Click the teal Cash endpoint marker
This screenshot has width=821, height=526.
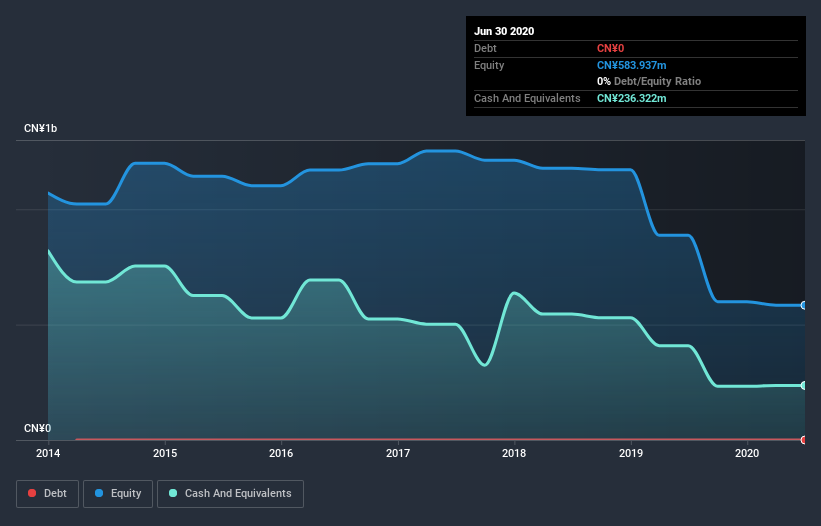[x=804, y=385]
